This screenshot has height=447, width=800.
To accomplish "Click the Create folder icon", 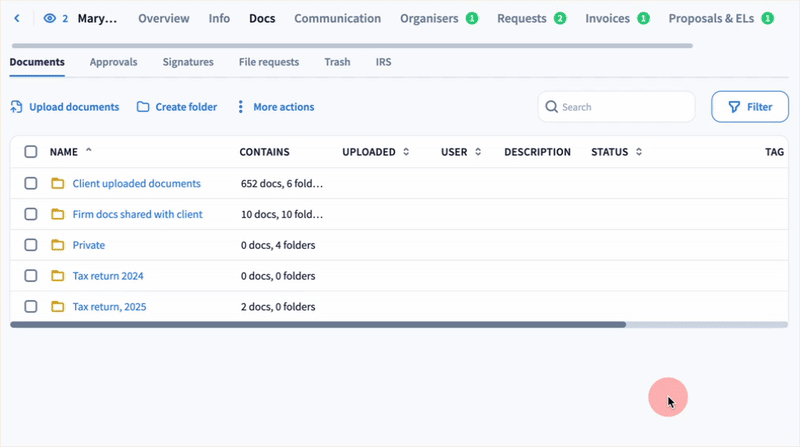I will pyautogui.click(x=143, y=107).
